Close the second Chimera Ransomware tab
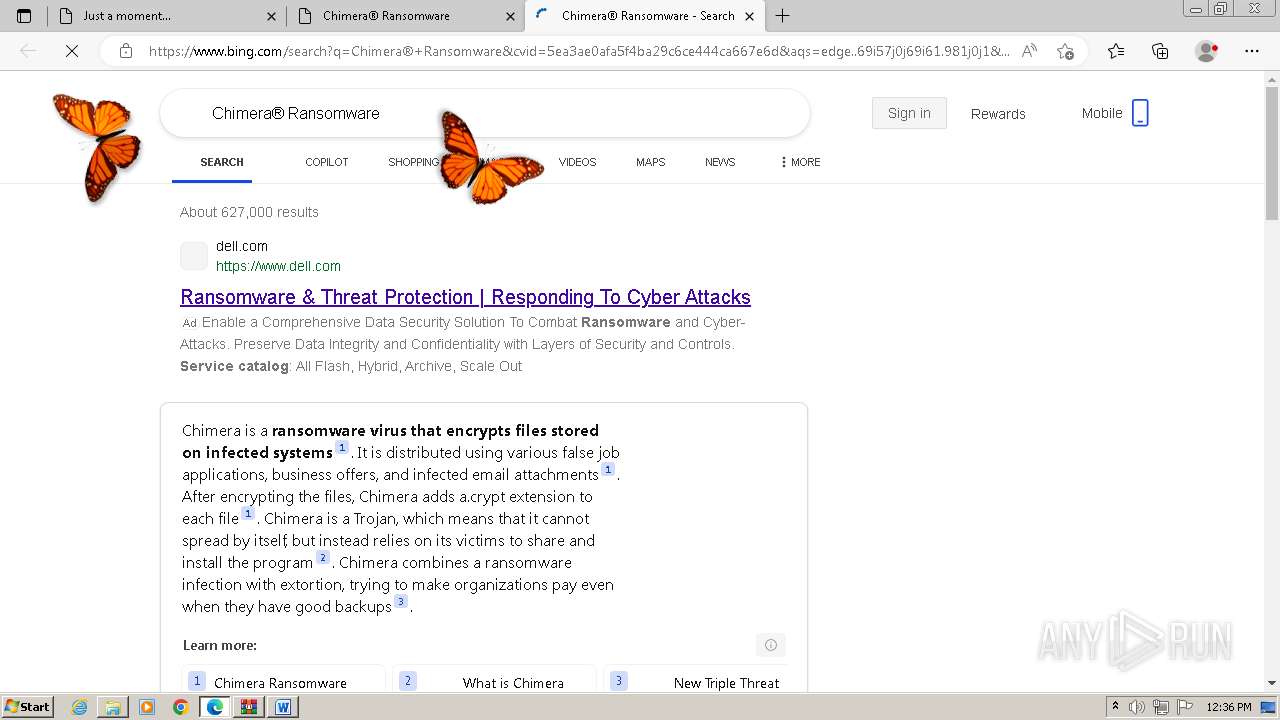1280x720 pixels. click(x=510, y=16)
